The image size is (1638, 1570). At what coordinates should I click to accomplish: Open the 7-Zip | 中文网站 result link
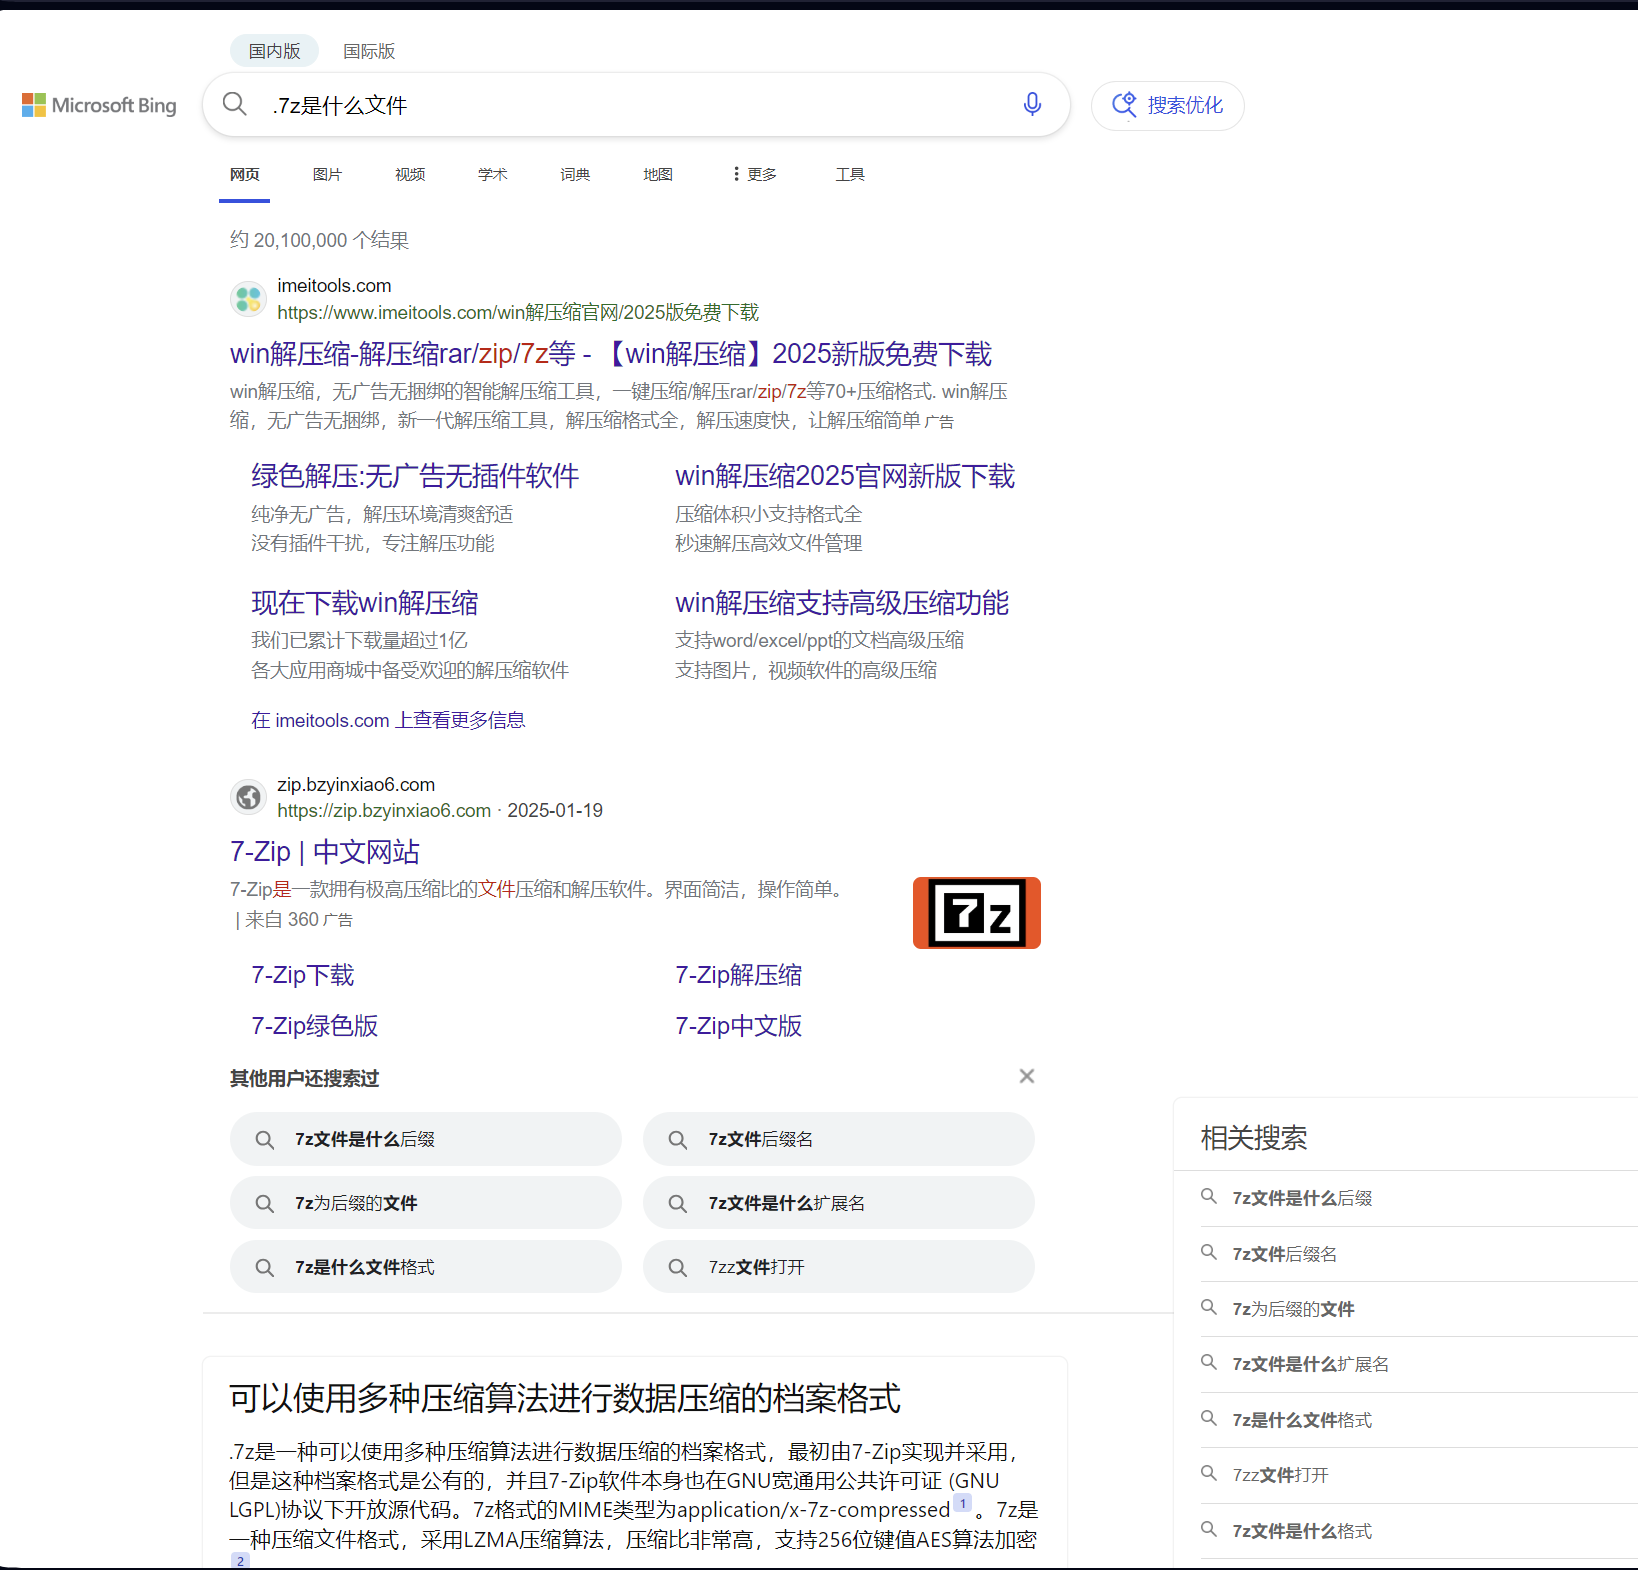323,851
